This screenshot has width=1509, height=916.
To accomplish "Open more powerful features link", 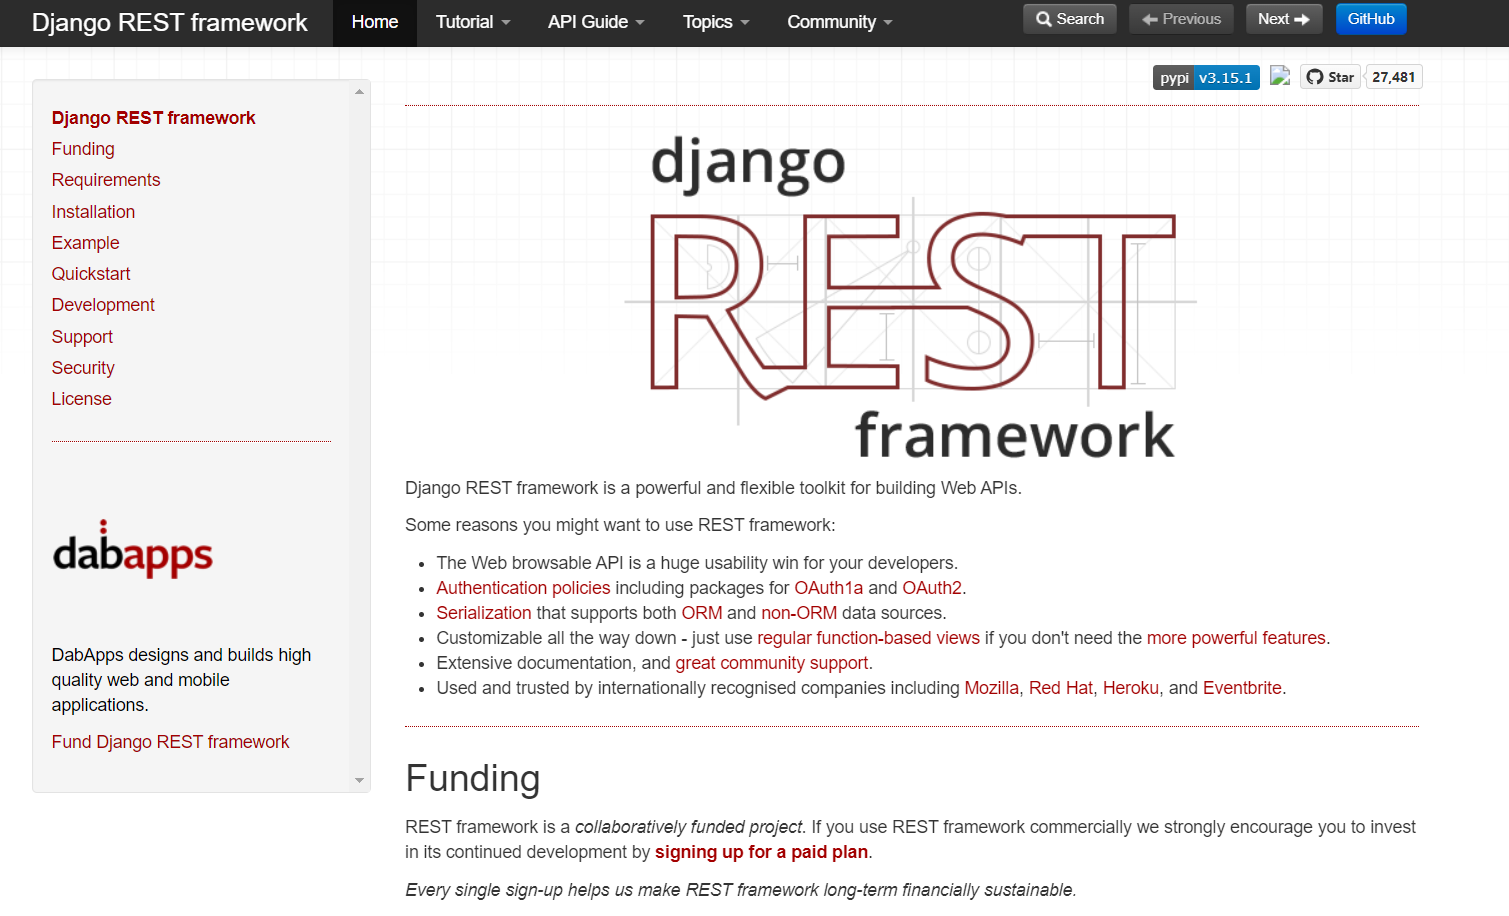I will 1236,638.
